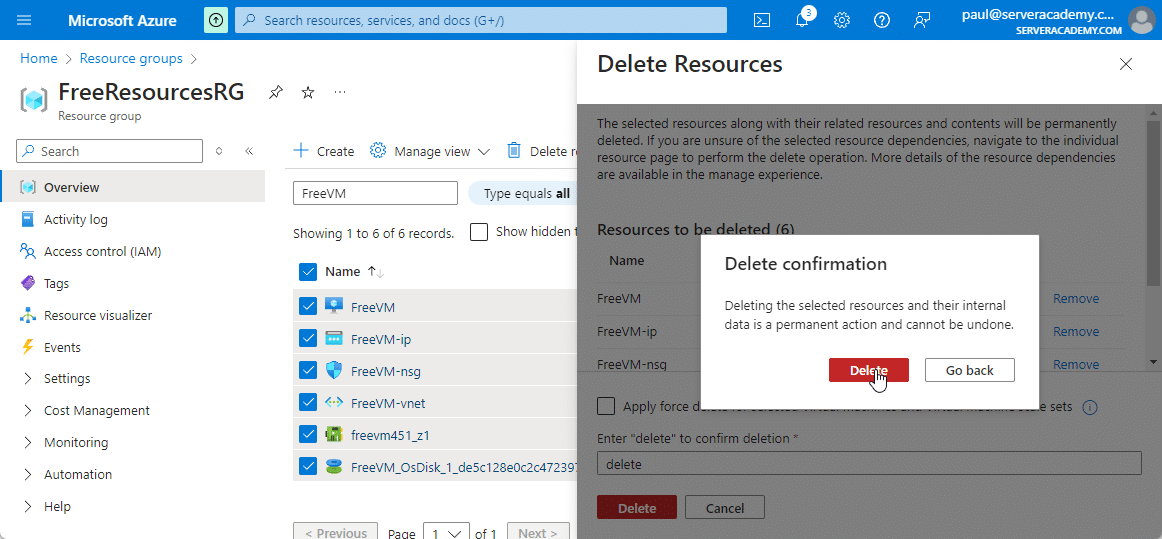Open the feedback icon in header

pos(921,20)
